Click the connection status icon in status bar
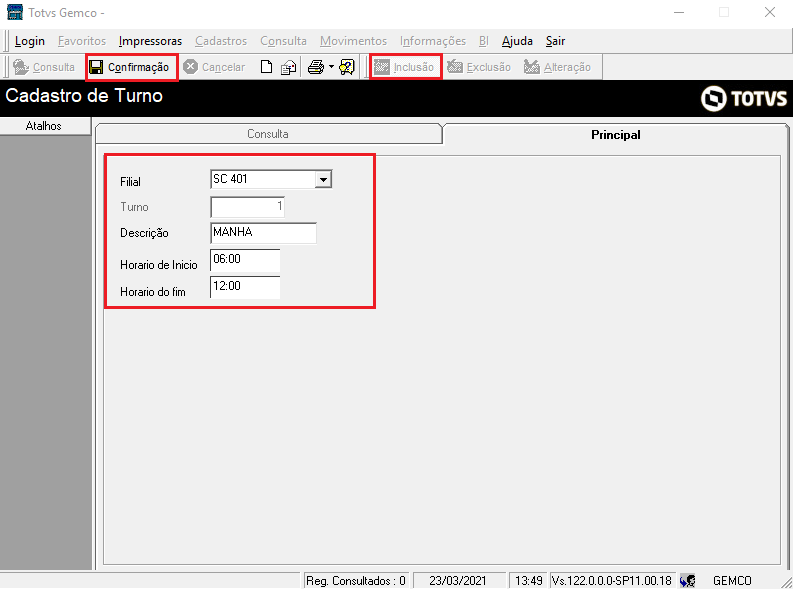 pyautogui.click(x=687, y=581)
